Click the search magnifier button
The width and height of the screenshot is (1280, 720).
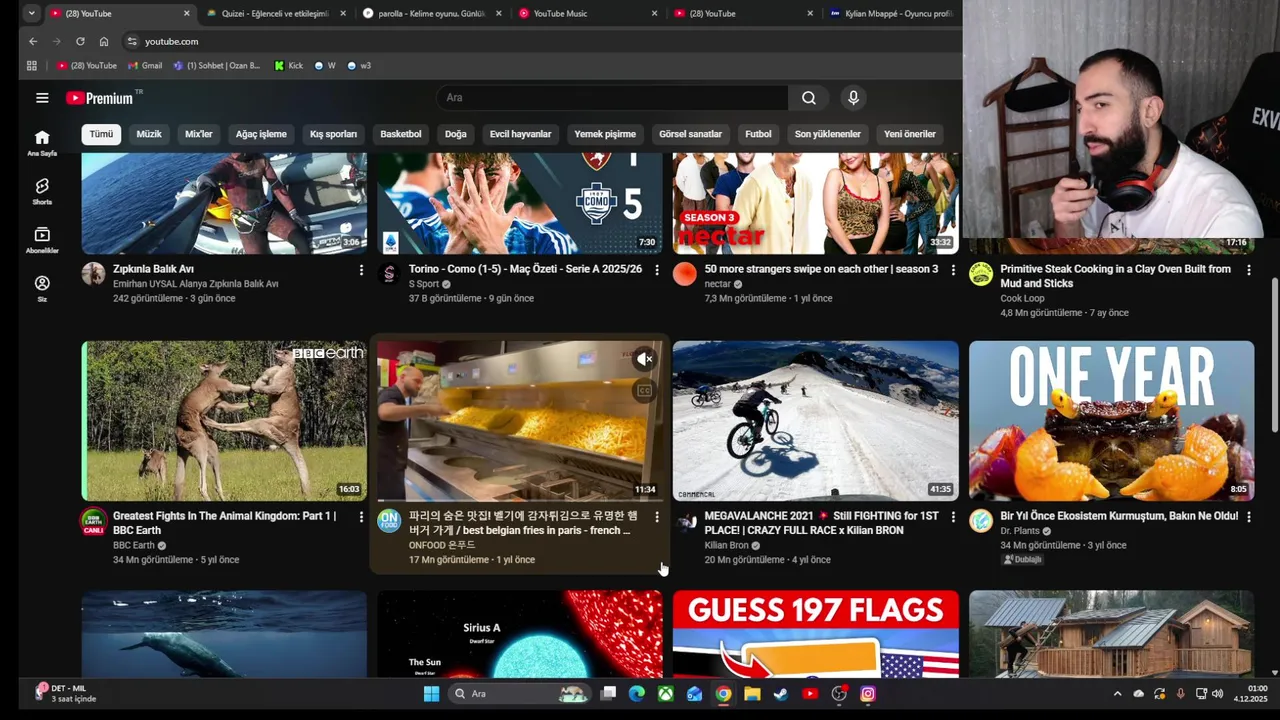click(808, 98)
